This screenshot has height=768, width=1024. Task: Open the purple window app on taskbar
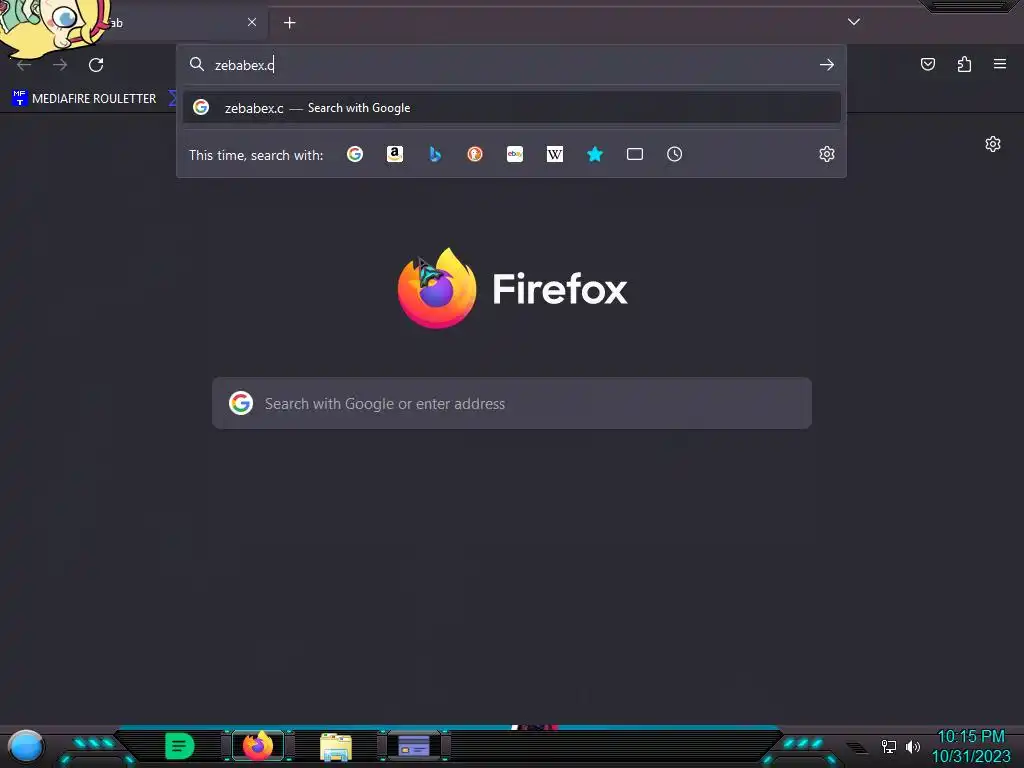click(x=414, y=746)
